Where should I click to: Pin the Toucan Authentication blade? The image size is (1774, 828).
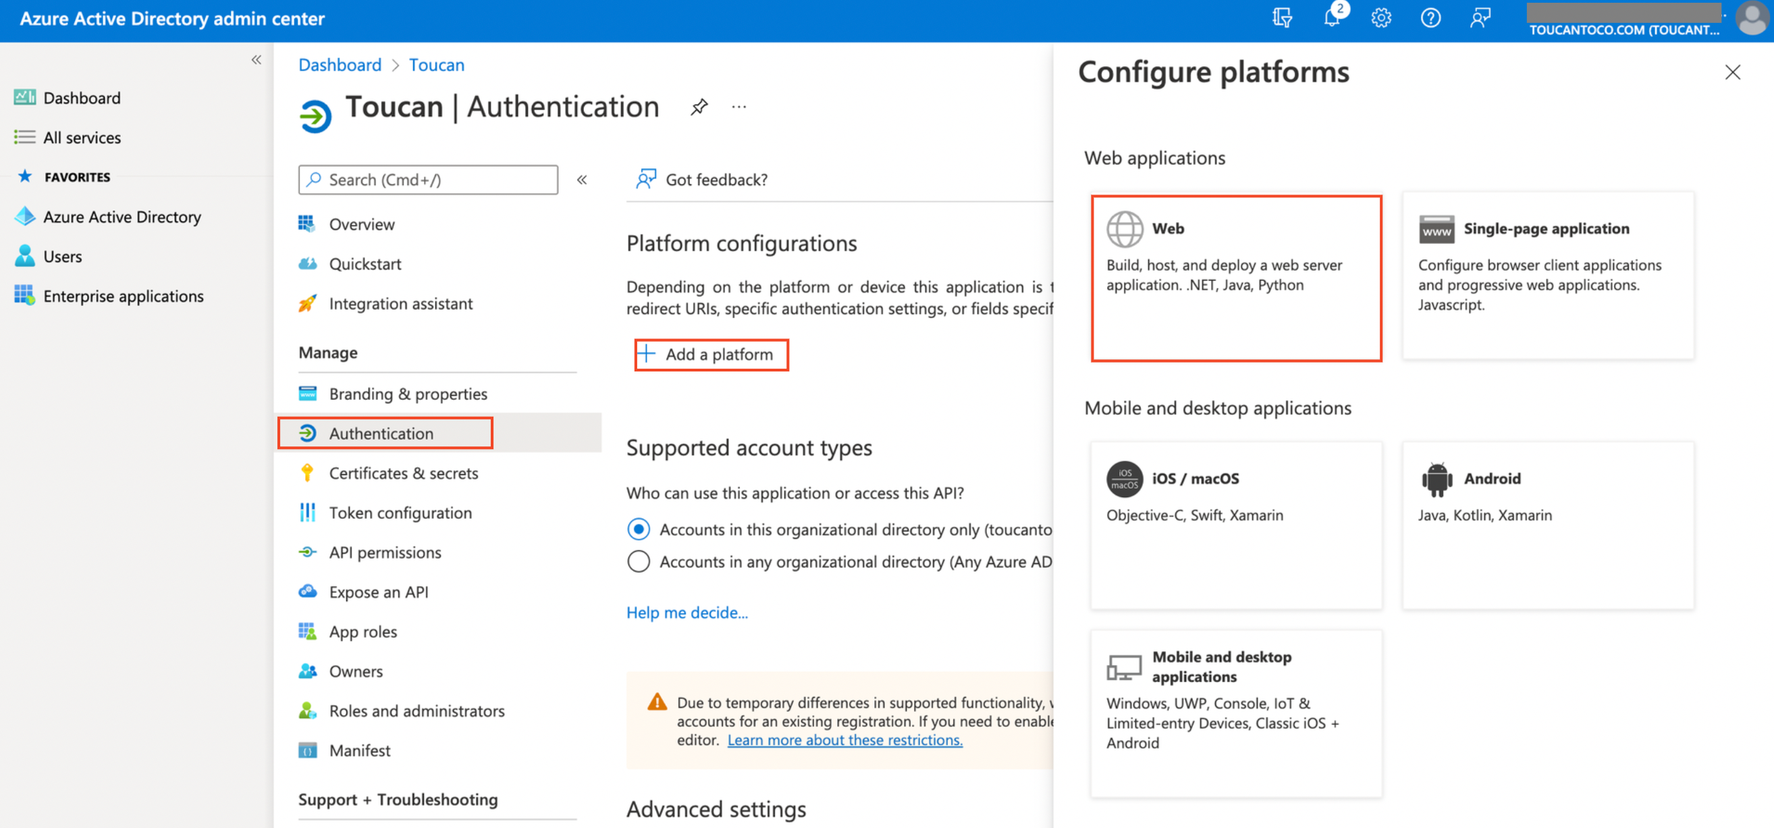click(699, 106)
